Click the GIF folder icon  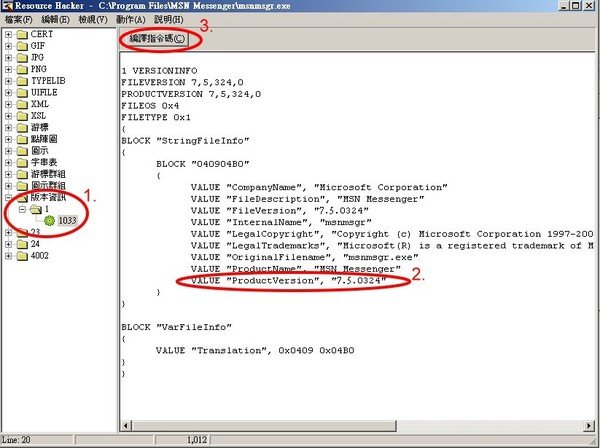[22, 46]
